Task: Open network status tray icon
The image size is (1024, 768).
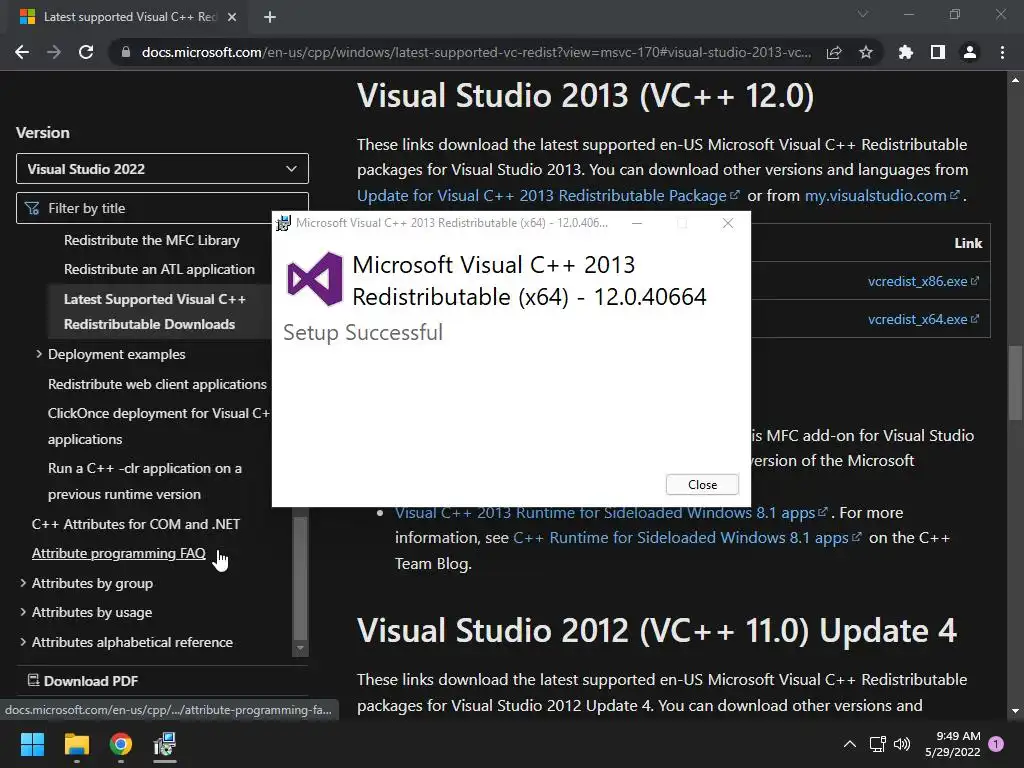Action: point(877,744)
